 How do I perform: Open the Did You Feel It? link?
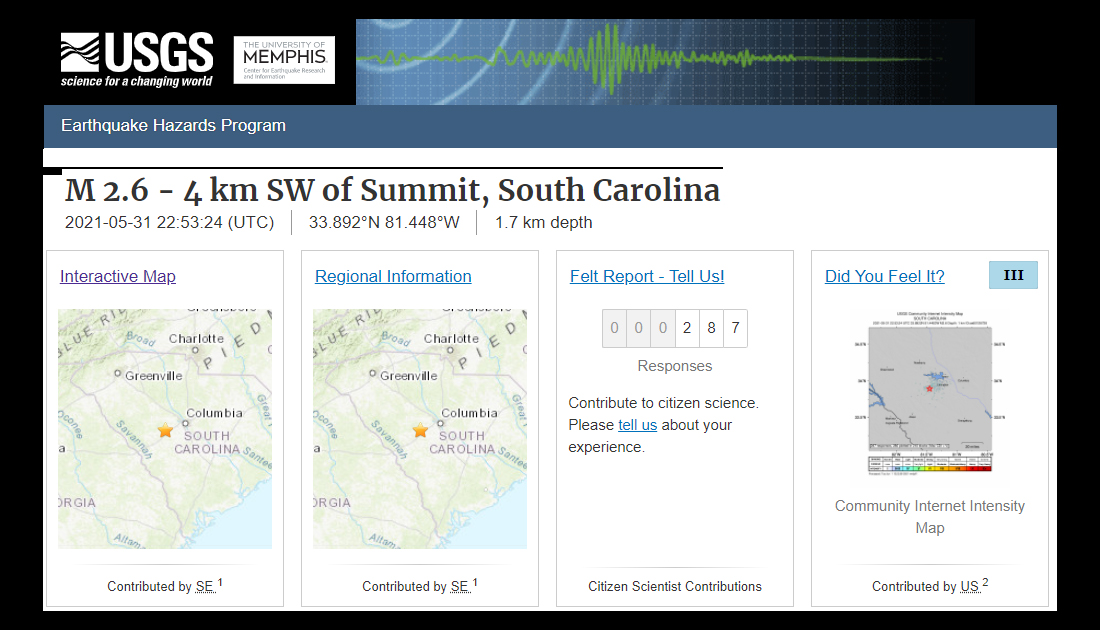(x=885, y=276)
